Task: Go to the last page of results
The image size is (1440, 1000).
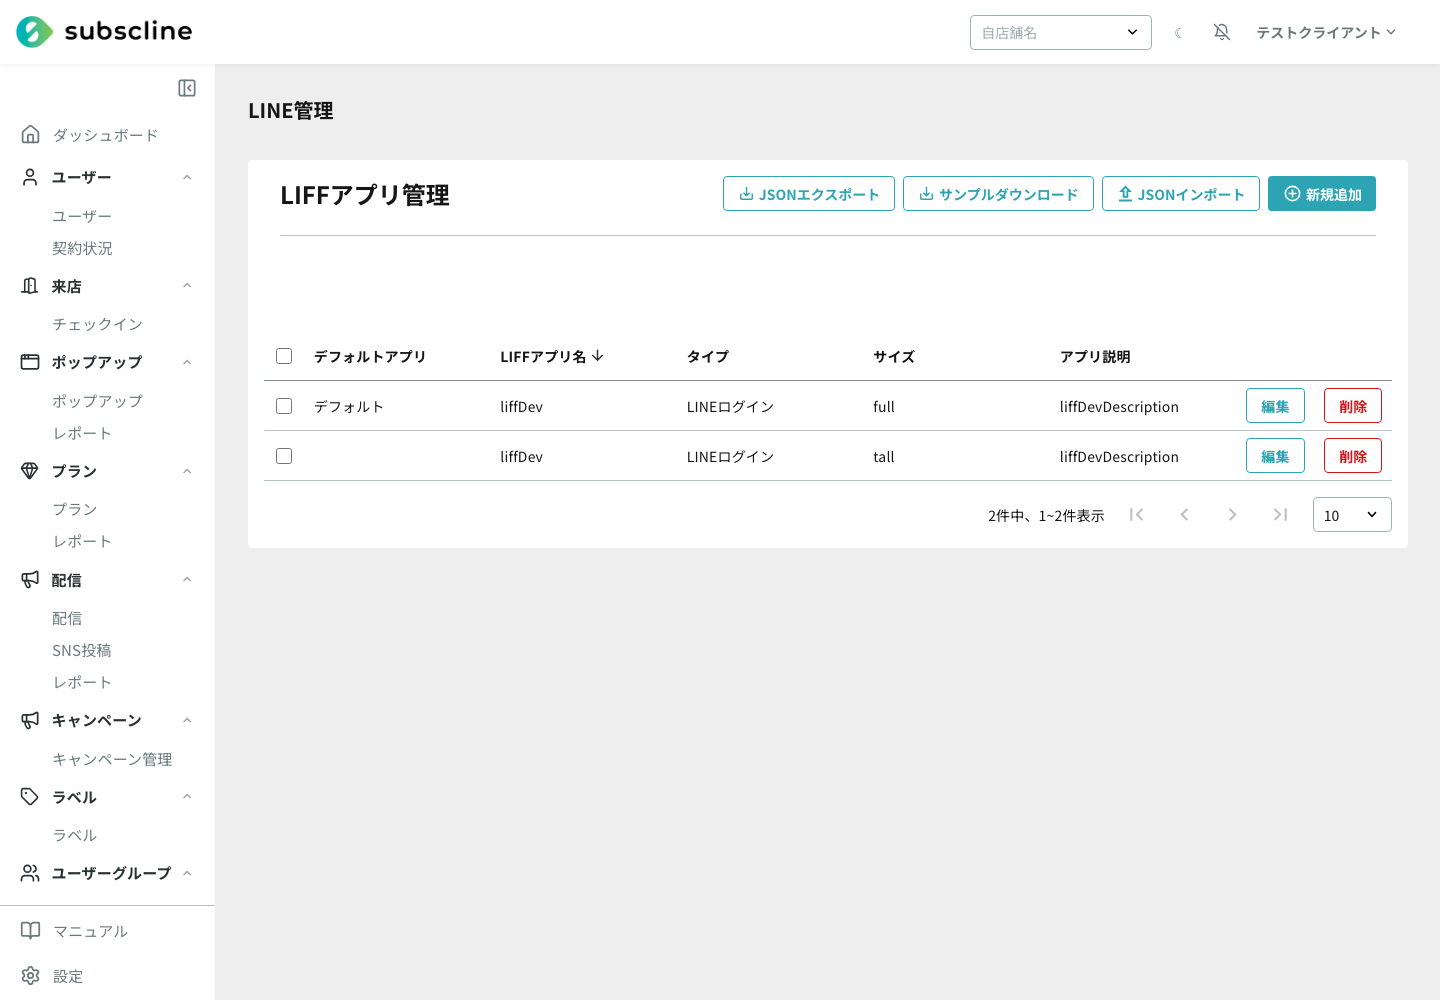Action: pos(1280,515)
